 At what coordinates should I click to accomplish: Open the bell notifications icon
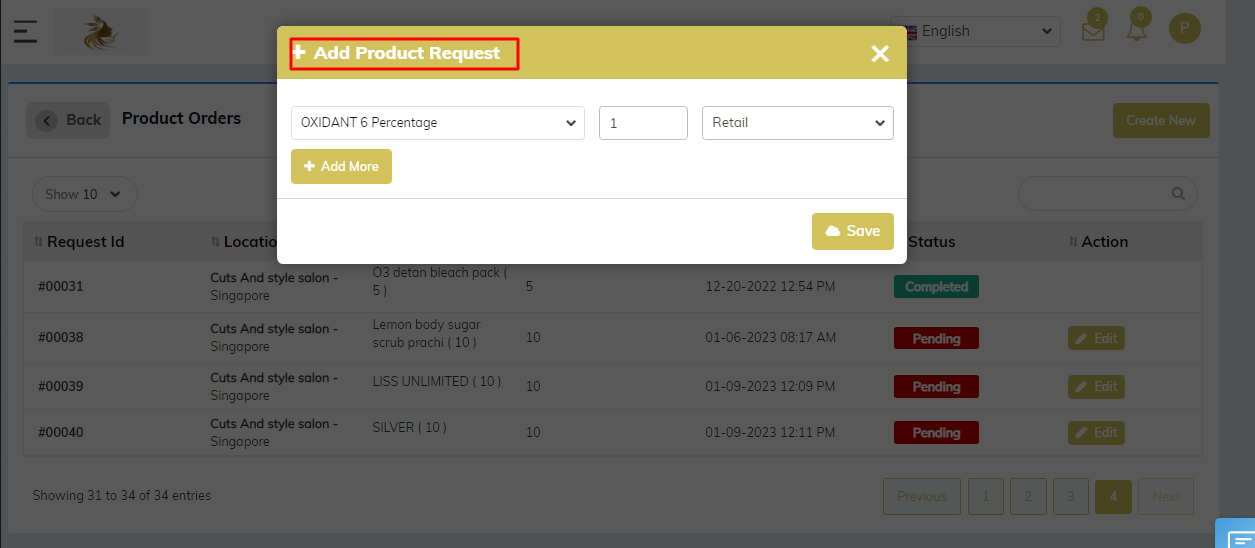(1137, 28)
